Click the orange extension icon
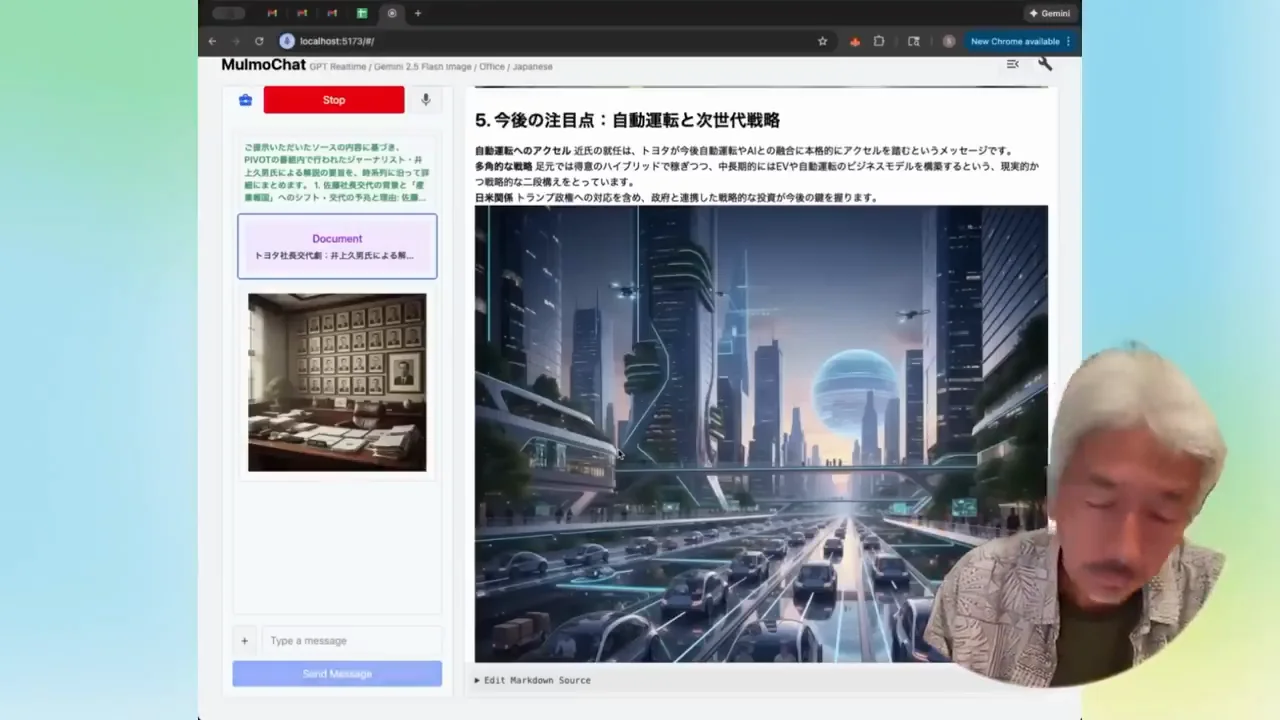This screenshot has width=1280, height=720. pyautogui.click(x=854, y=41)
